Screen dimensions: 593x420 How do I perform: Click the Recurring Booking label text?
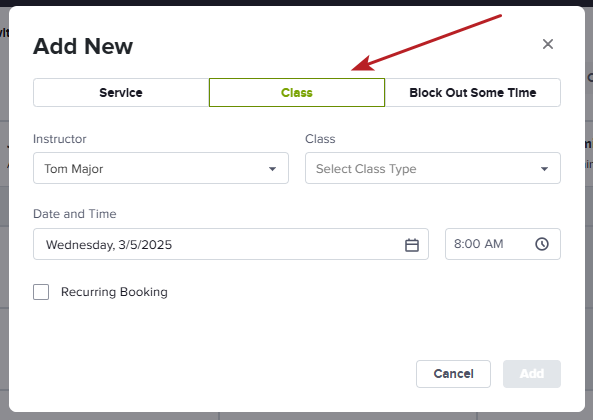[x=114, y=292]
